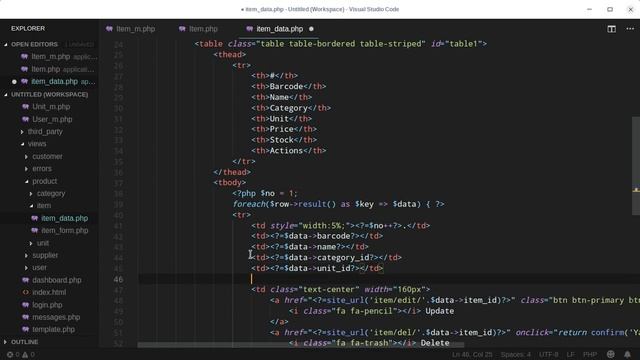Open index.html in the explorer
This screenshot has width=640, height=360.
[49, 292]
